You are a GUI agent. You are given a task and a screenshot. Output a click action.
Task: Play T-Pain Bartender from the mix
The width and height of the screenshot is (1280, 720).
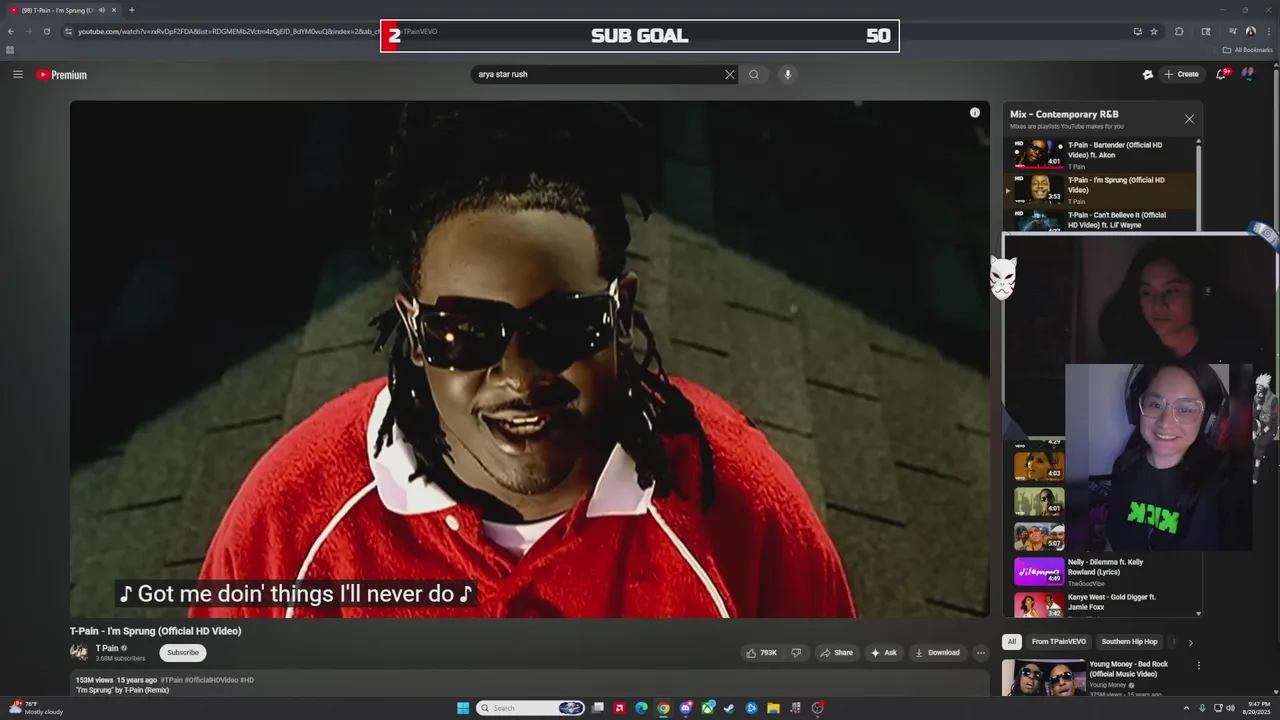tap(1099, 154)
